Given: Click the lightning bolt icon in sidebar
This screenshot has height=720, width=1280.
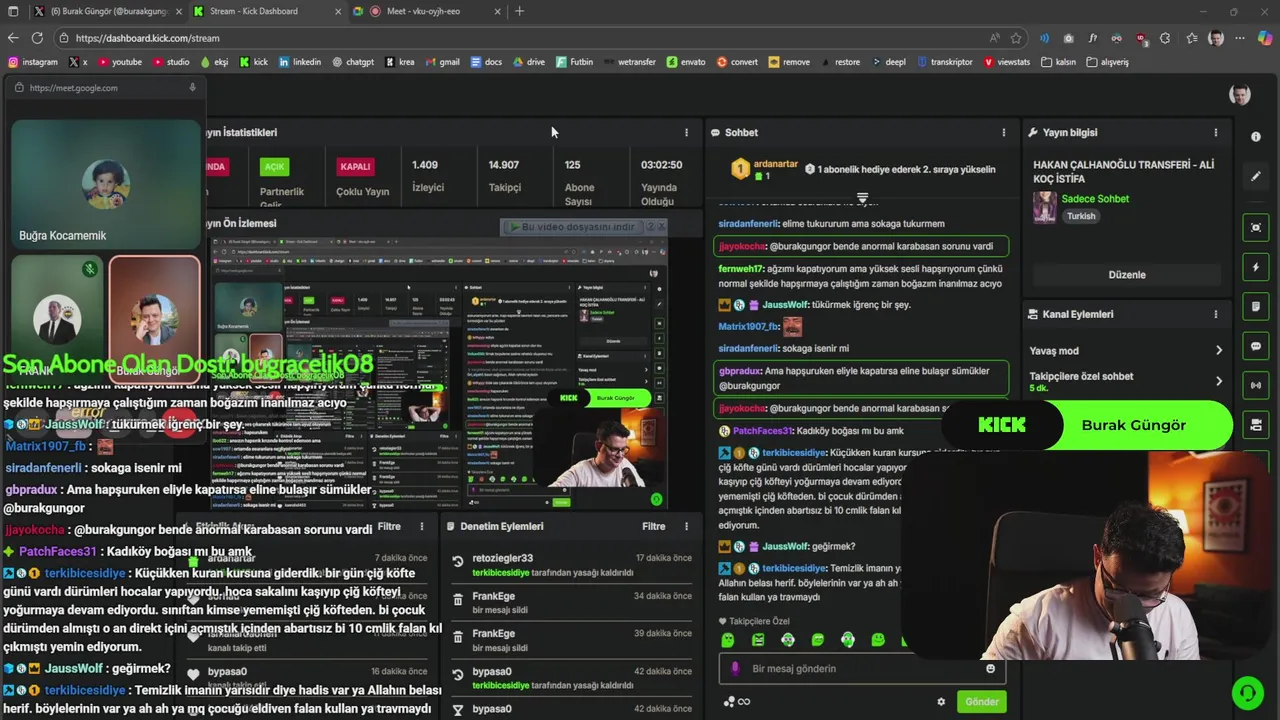Looking at the screenshot, I should 1256,267.
